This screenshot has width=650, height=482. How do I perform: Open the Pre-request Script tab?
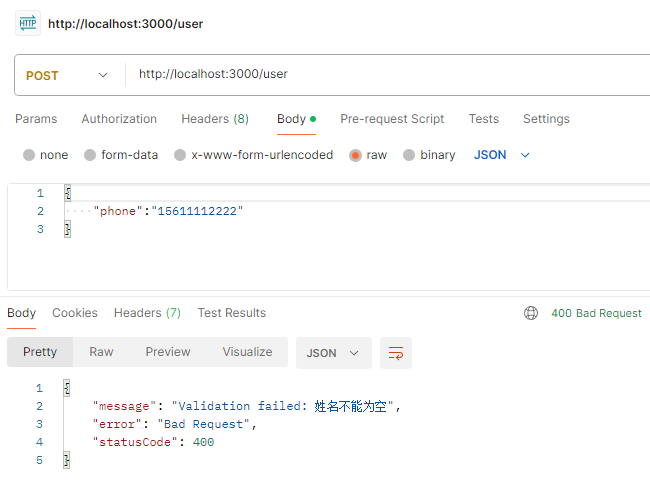[392, 119]
